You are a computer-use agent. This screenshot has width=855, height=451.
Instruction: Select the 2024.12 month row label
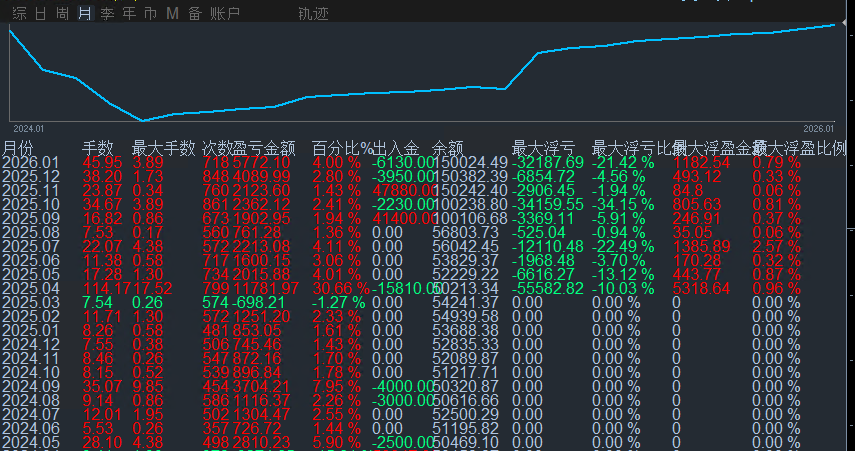click(31, 345)
